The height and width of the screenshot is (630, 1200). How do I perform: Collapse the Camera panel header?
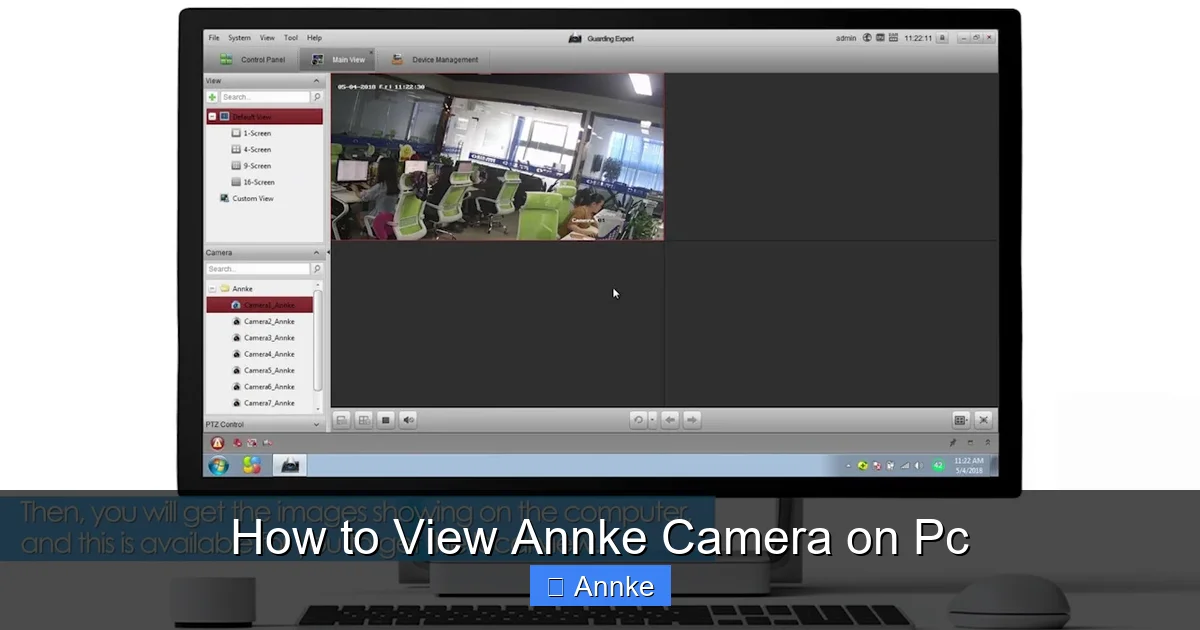click(x=317, y=253)
